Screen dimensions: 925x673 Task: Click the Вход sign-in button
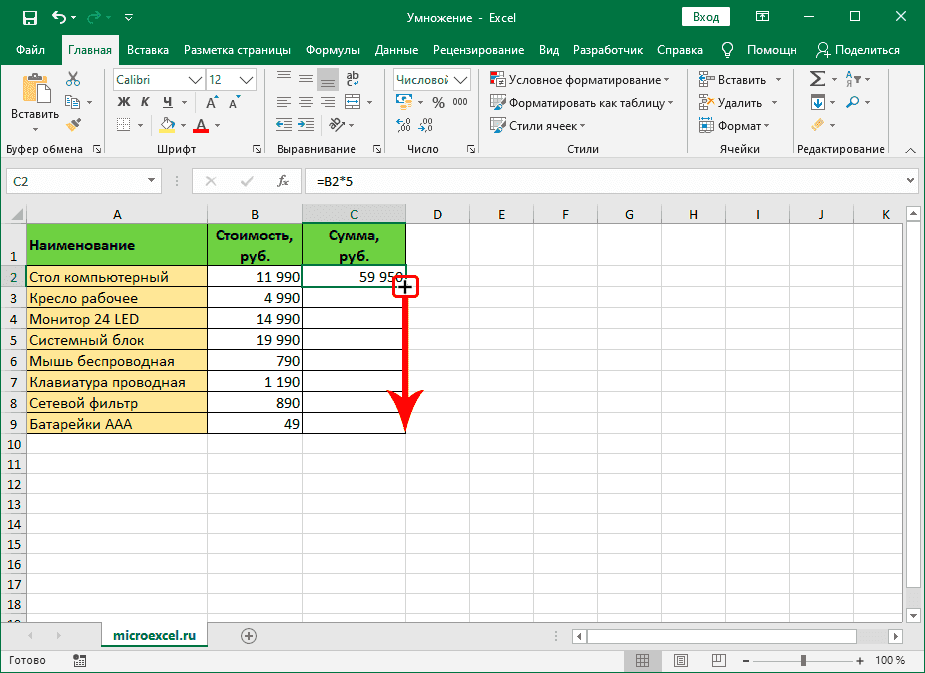[706, 17]
